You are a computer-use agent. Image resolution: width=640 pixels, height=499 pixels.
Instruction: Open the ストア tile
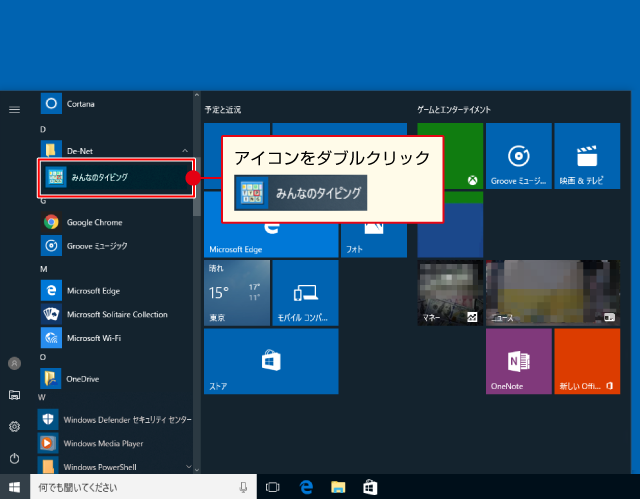point(271,361)
